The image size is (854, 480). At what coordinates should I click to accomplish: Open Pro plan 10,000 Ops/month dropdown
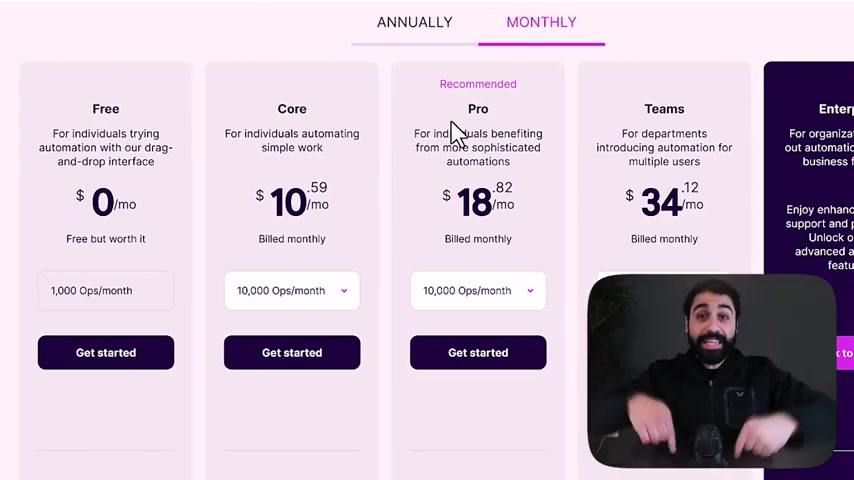(x=468, y=290)
